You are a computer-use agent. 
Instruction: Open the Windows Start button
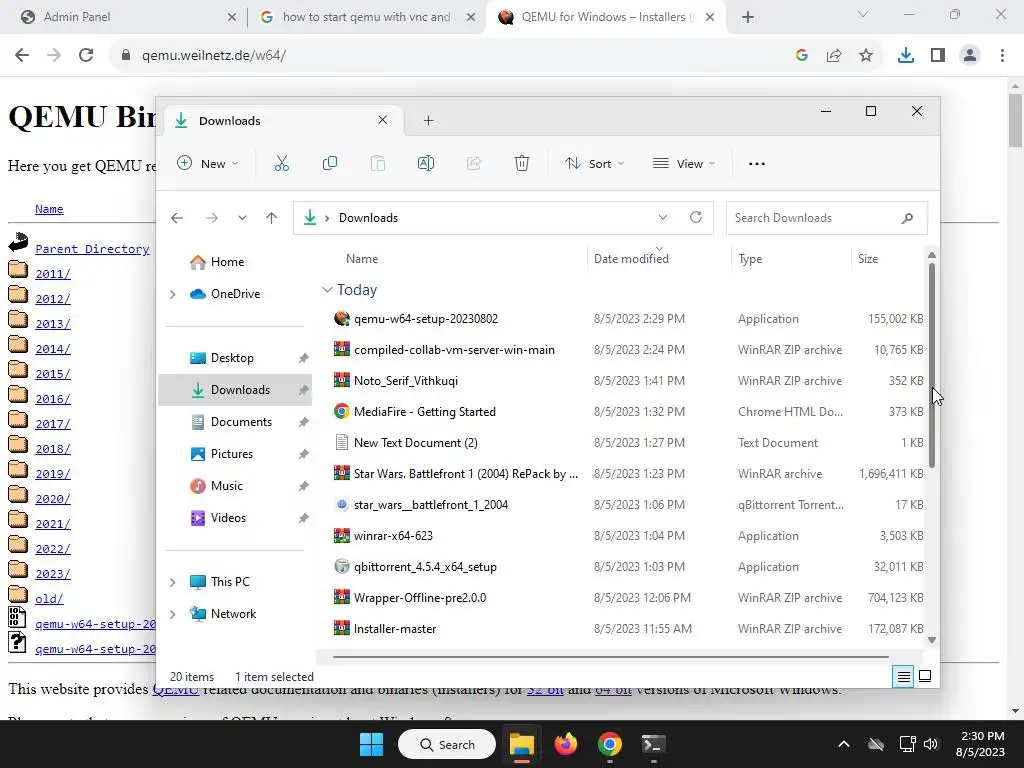tap(372, 744)
